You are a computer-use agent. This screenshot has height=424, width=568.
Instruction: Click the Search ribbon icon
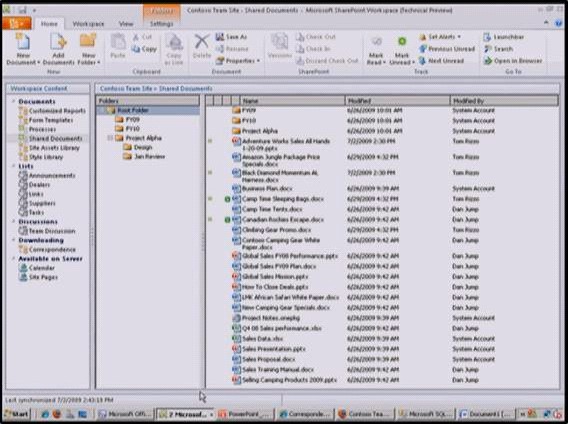488,49
